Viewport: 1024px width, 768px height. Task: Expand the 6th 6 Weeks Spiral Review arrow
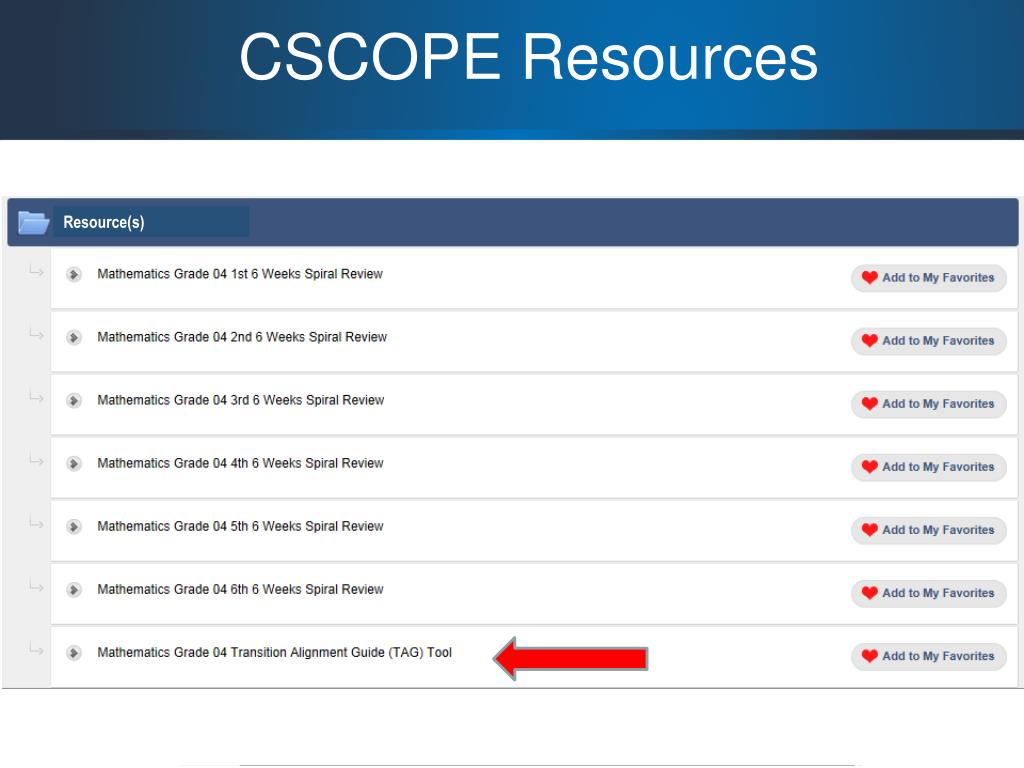[74, 590]
